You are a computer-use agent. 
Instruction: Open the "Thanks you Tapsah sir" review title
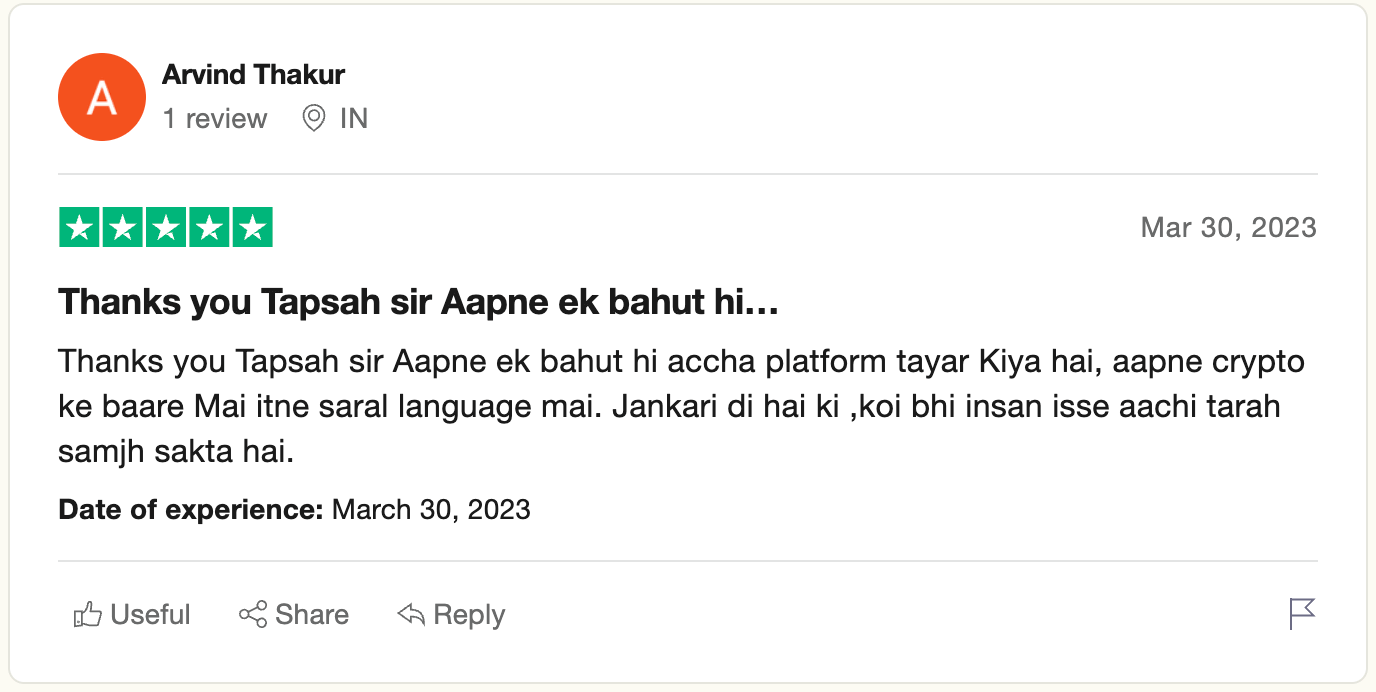pos(418,302)
